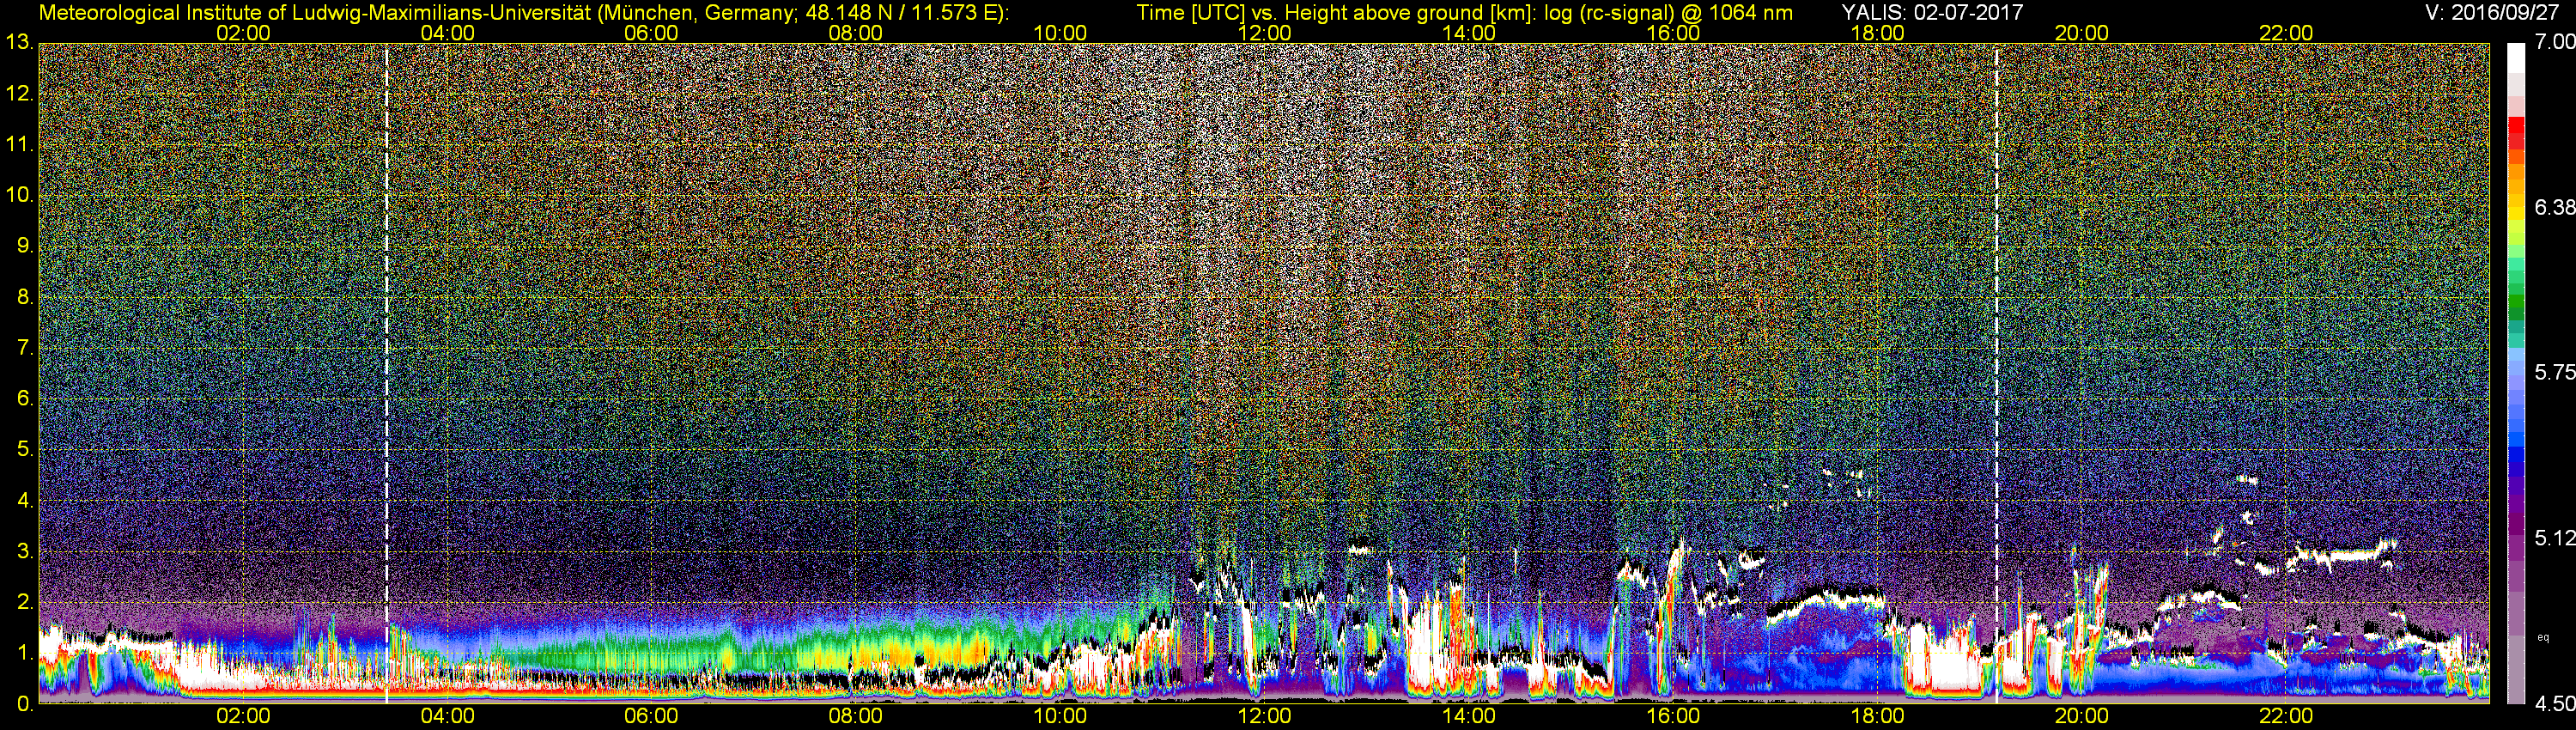Click the height axis label "1."
Screen dimensions: 2576x730
click(25, 653)
